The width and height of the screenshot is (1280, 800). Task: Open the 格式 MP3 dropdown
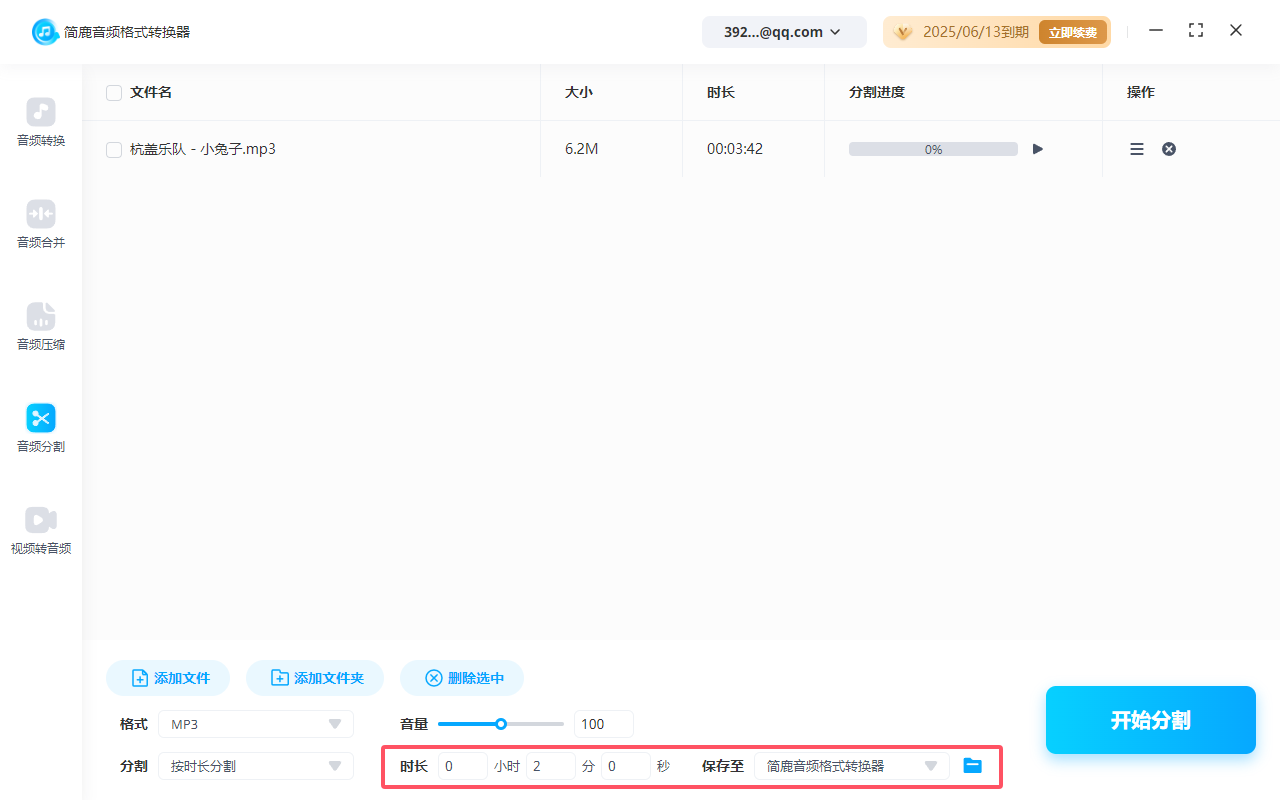(x=255, y=723)
